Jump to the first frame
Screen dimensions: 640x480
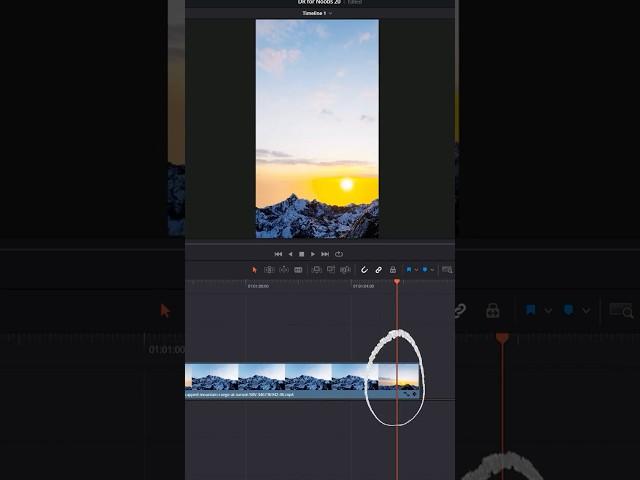[278, 254]
